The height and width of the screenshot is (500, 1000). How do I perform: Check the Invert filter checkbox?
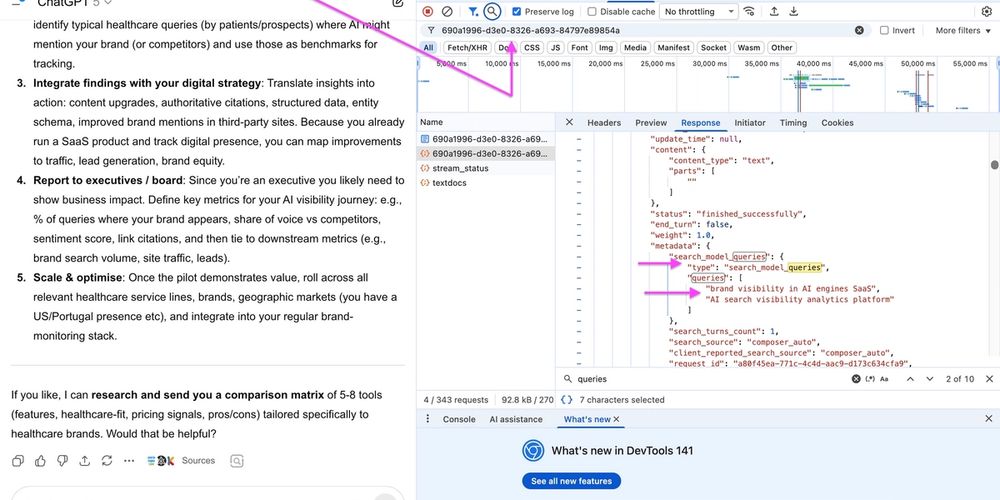point(884,30)
